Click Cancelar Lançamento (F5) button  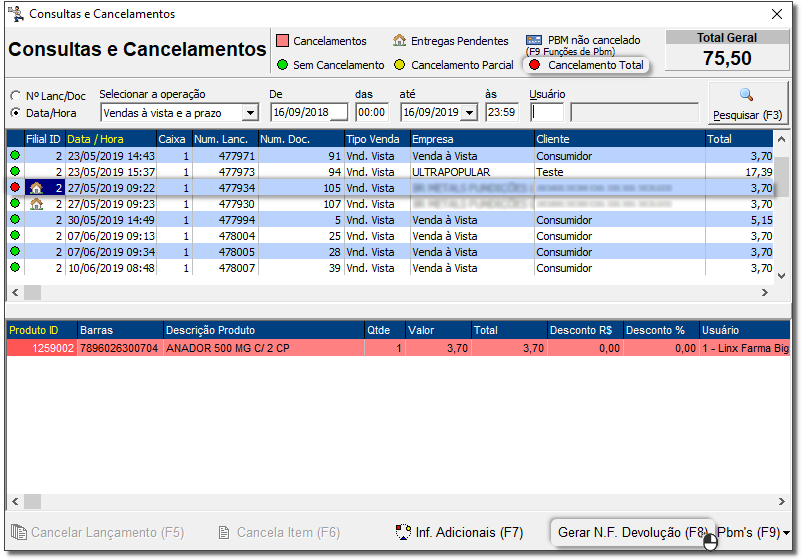[97, 532]
